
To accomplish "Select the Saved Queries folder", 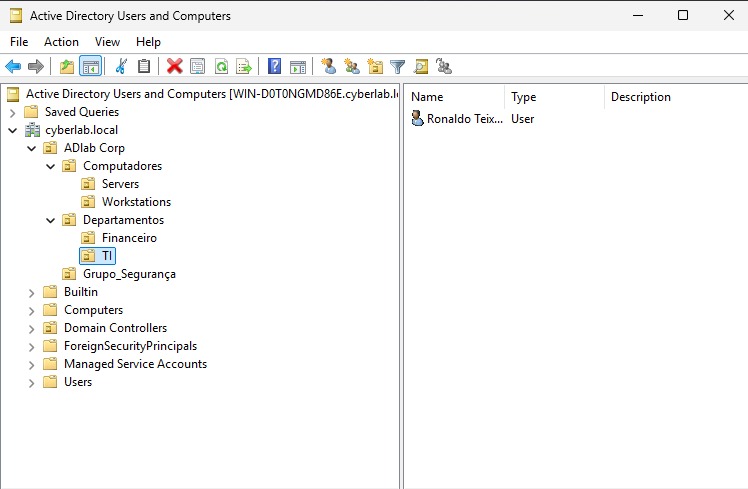I will tap(82, 112).
